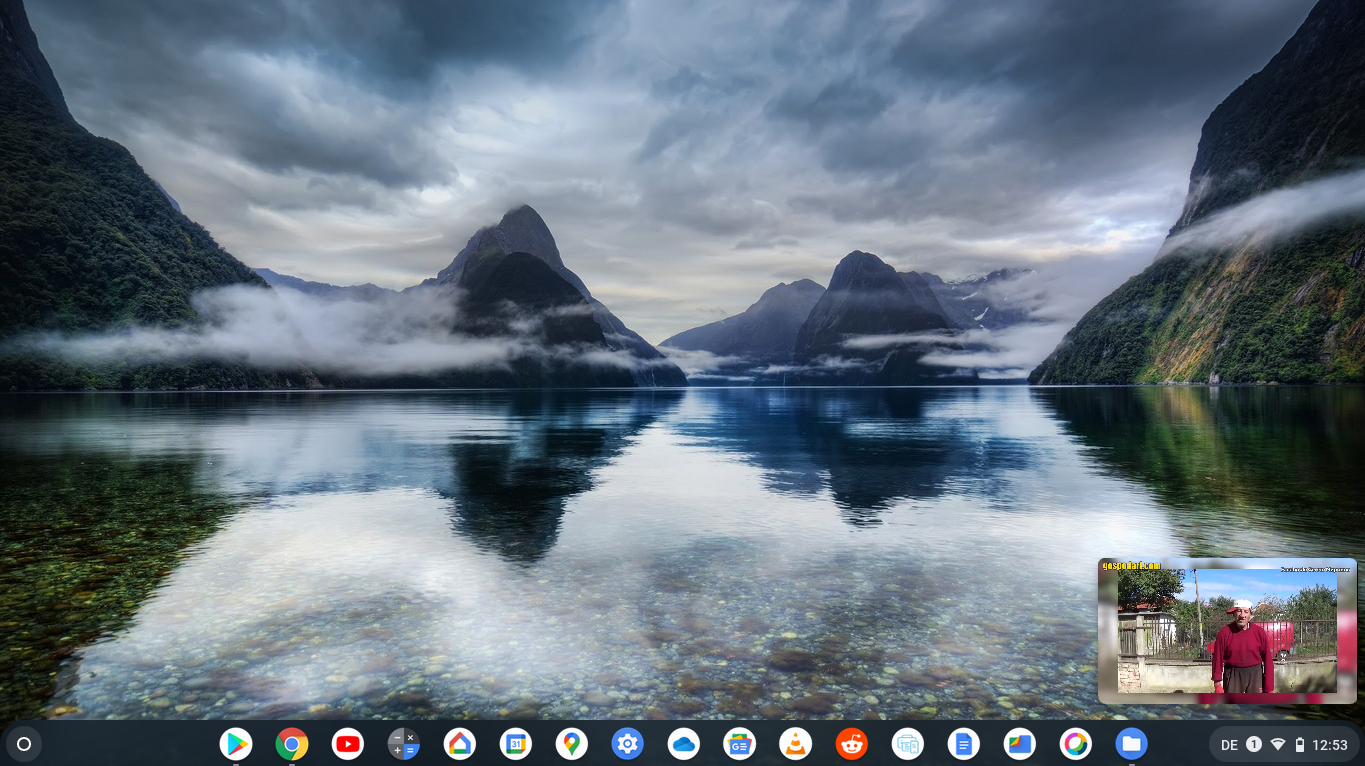
Task: Open the launcher circle button
Action: tap(24, 744)
